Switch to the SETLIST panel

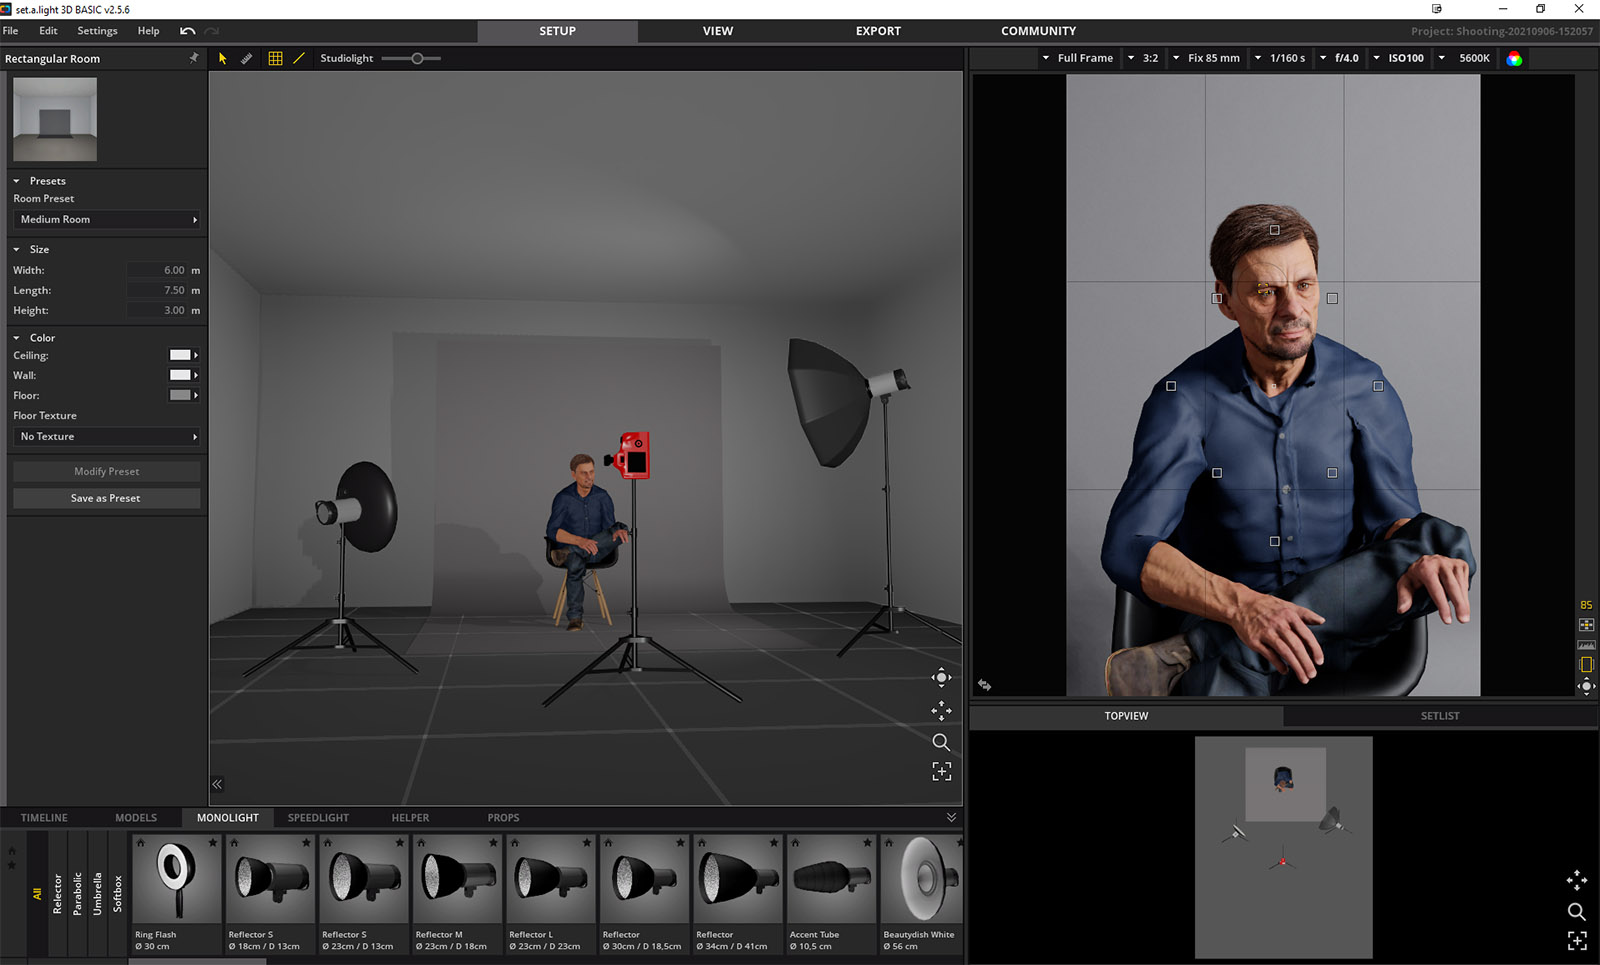tap(1439, 716)
